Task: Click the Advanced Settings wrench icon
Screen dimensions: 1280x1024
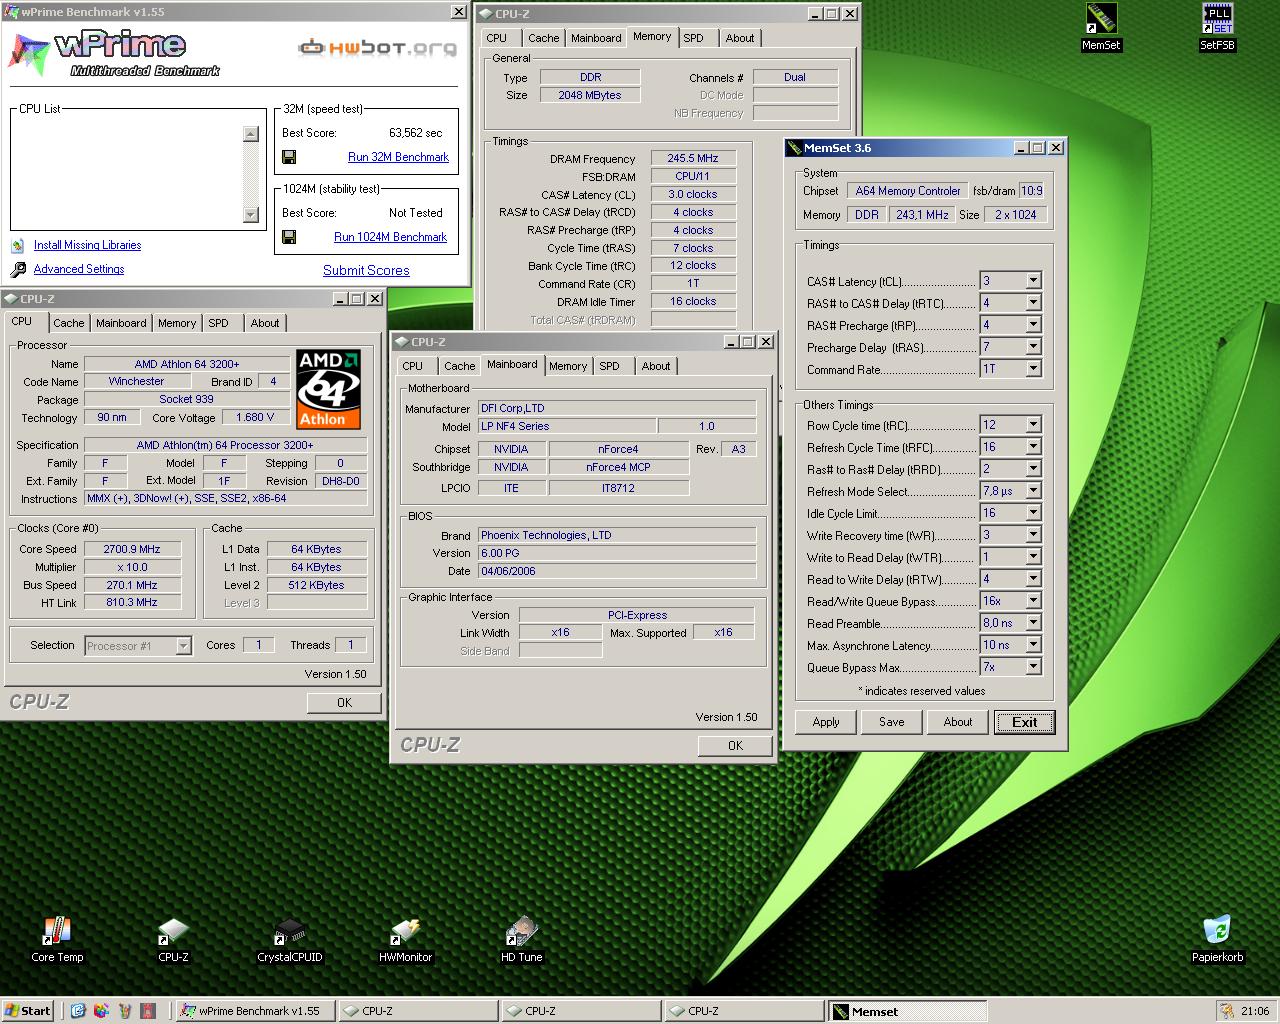Action: point(18,270)
